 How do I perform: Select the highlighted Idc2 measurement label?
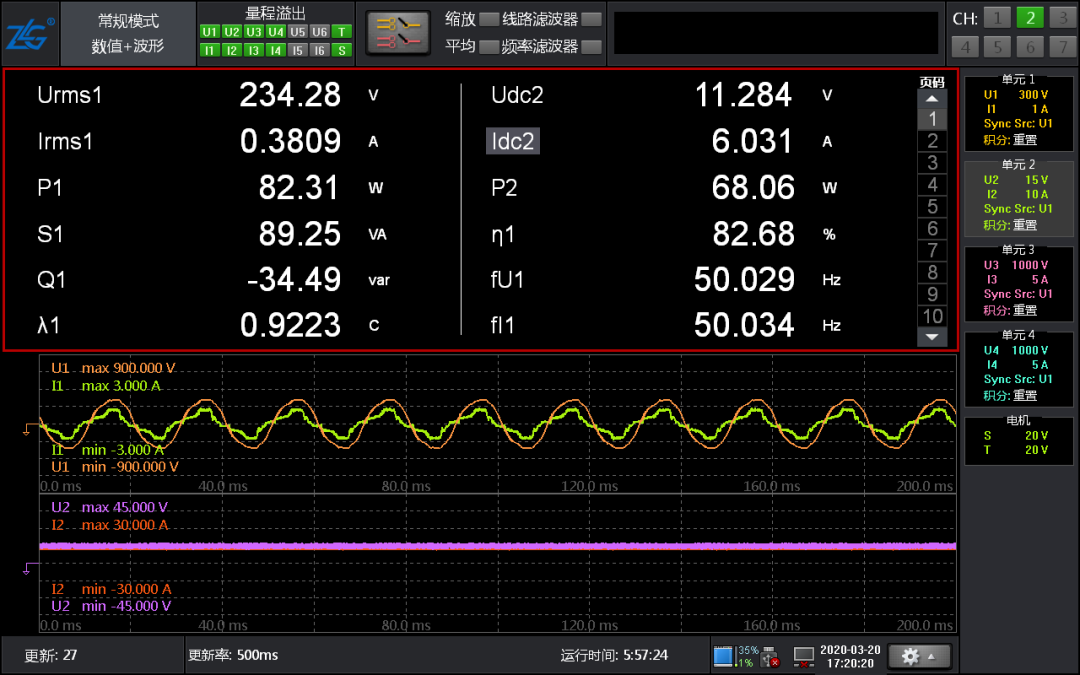(513, 141)
